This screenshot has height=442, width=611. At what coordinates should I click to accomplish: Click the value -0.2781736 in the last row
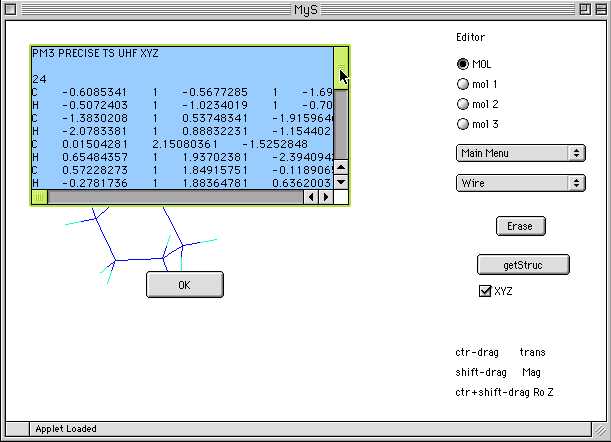(95, 183)
